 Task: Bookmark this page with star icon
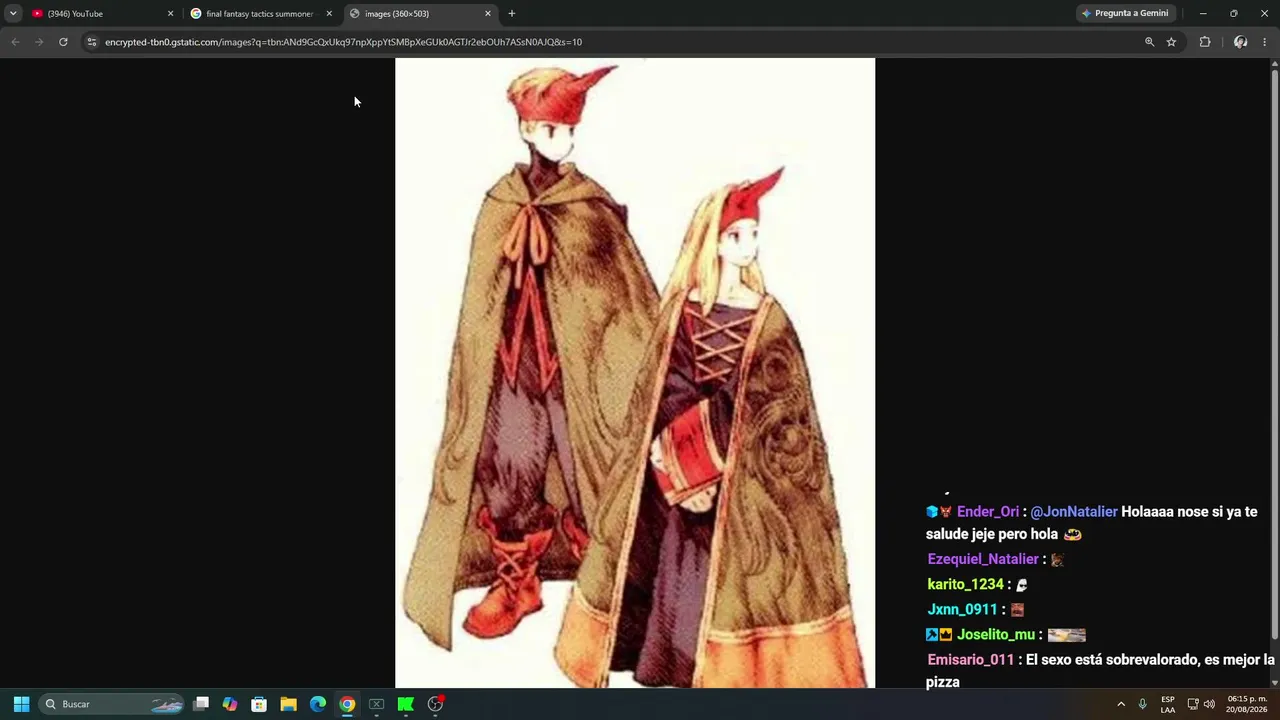[x=1171, y=42]
